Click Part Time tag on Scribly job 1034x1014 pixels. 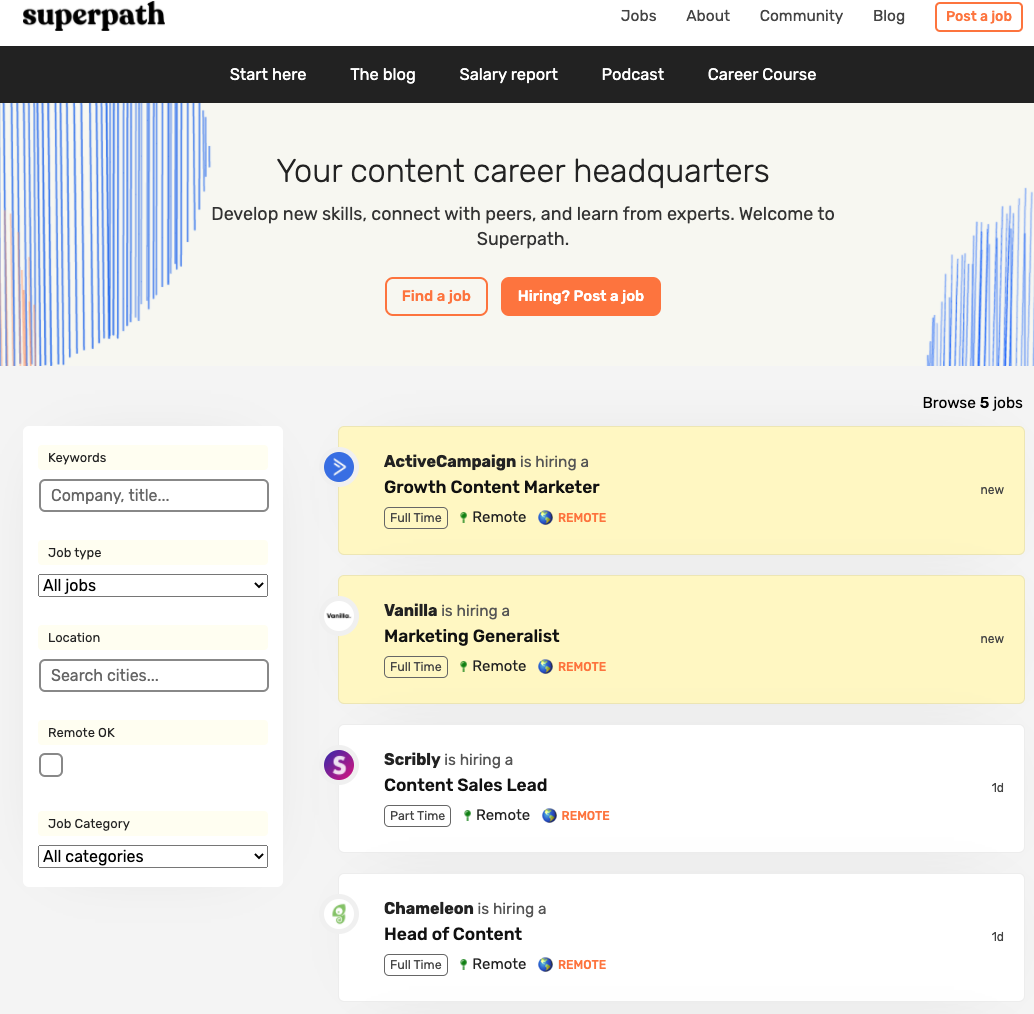417,816
